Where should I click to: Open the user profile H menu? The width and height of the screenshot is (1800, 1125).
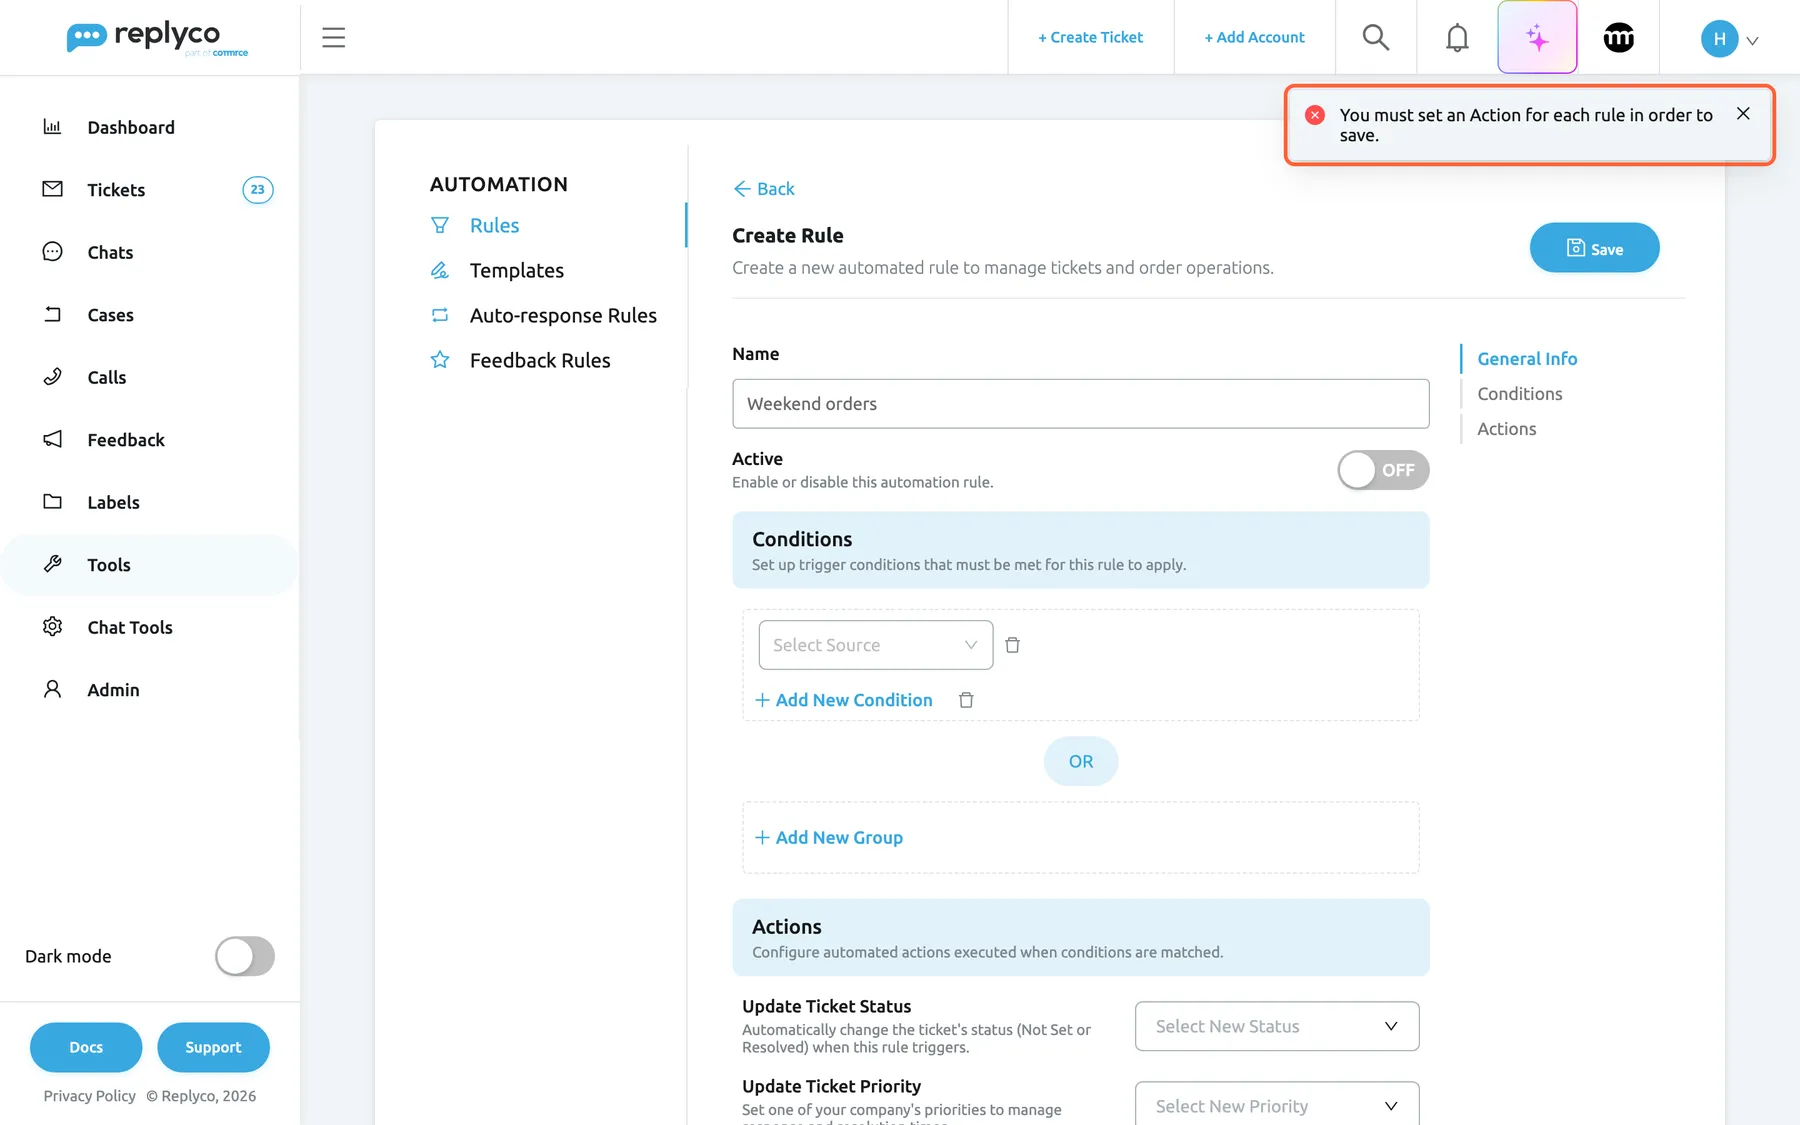click(1730, 39)
